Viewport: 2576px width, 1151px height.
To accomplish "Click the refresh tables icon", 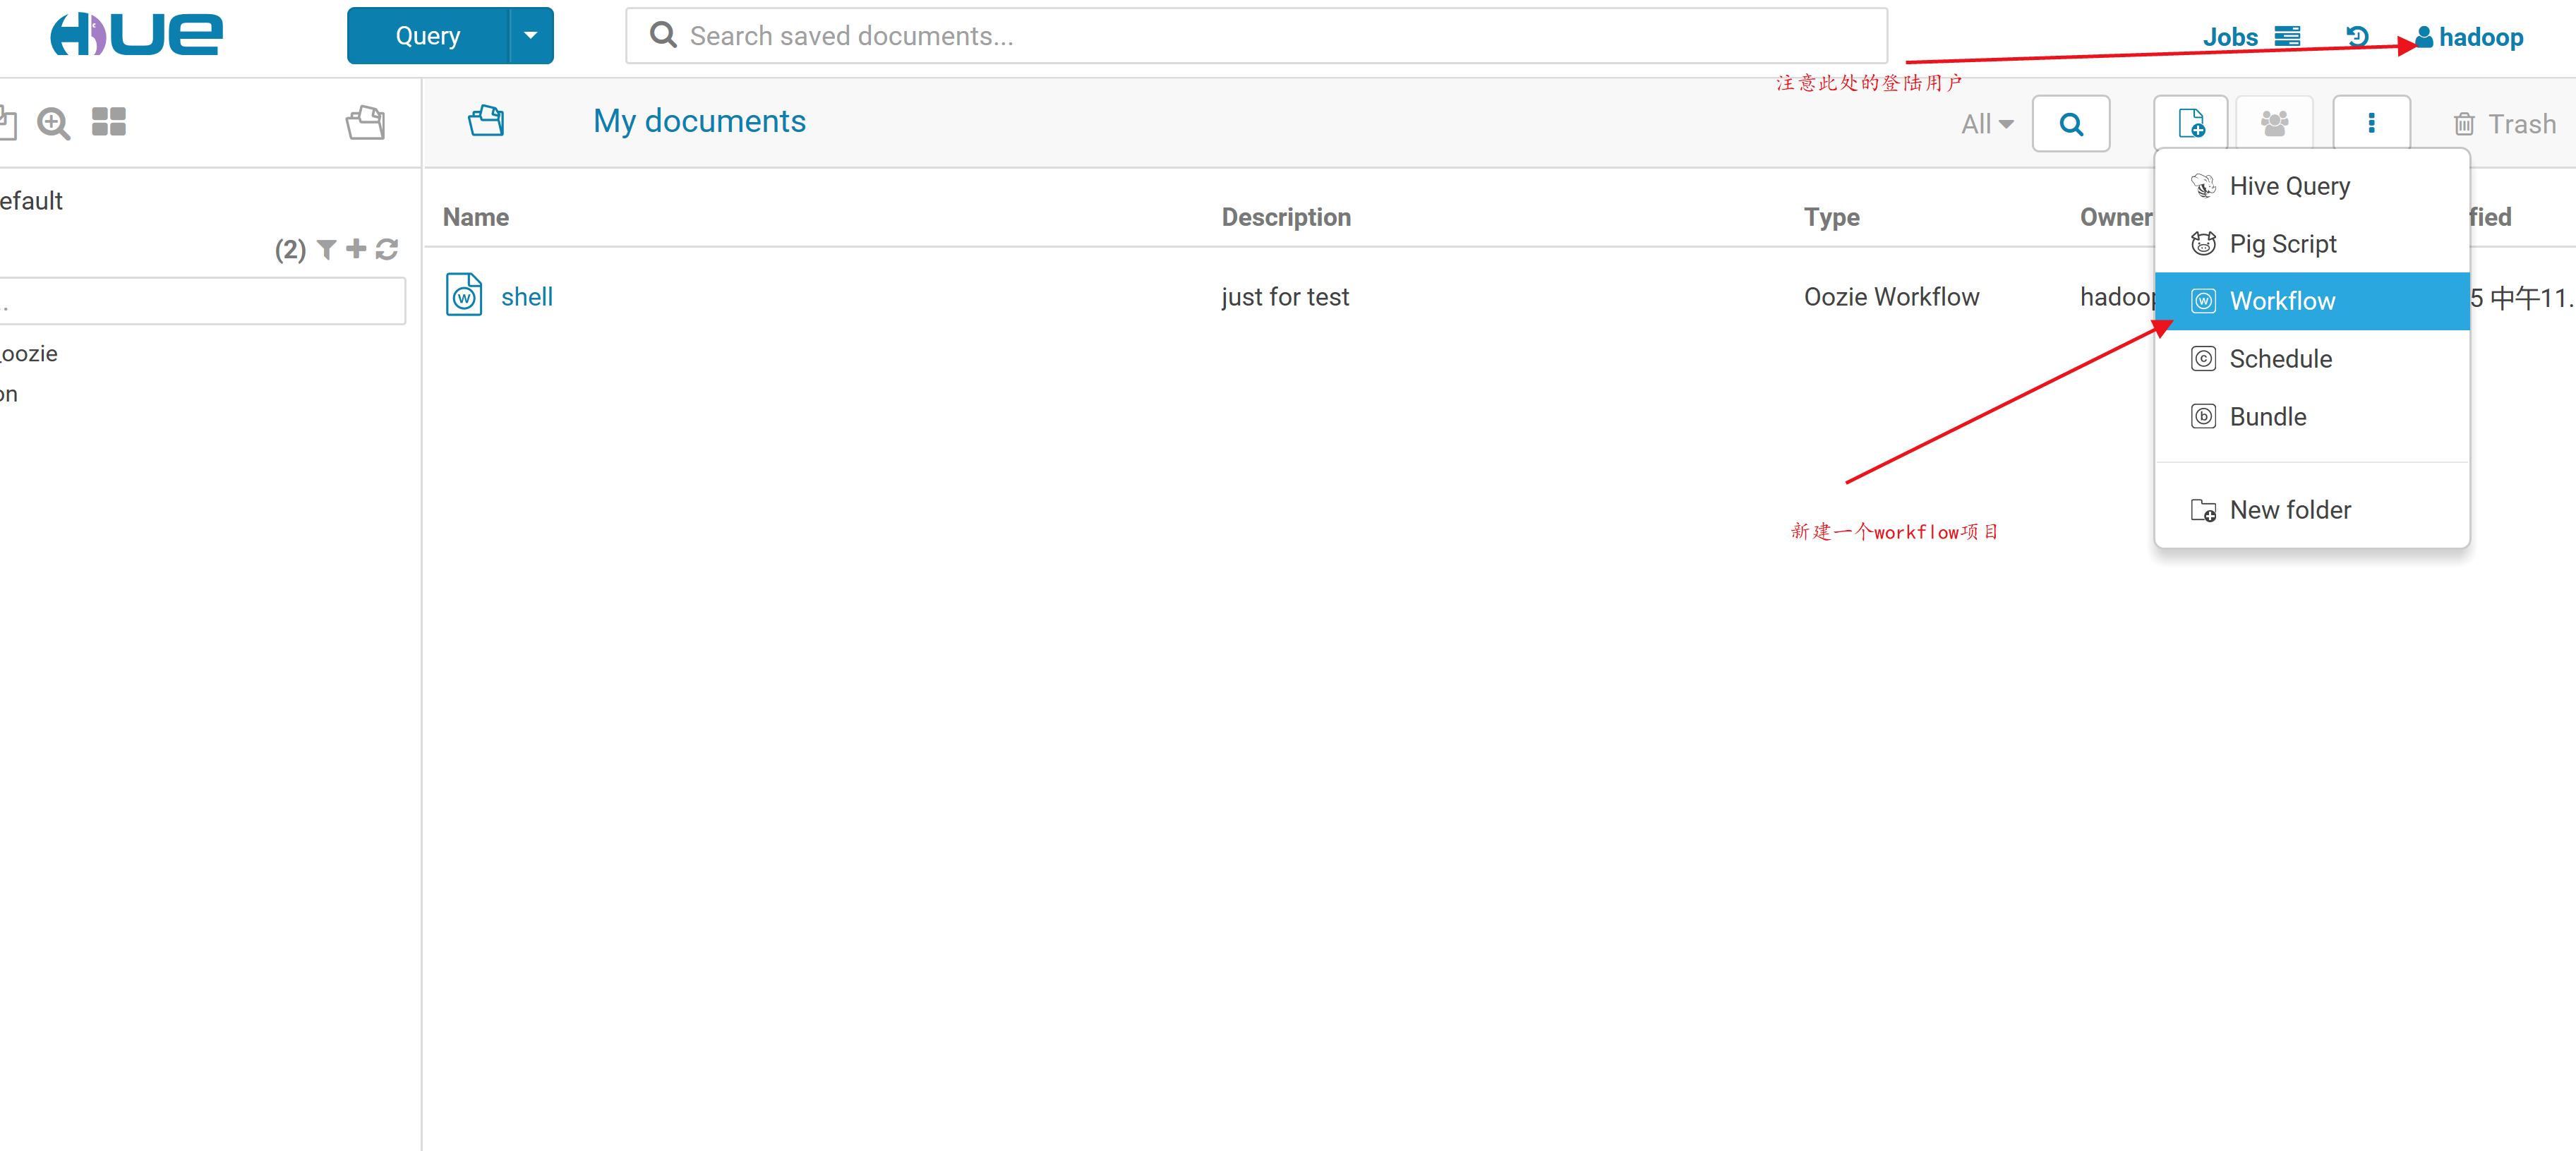I will pos(388,249).
